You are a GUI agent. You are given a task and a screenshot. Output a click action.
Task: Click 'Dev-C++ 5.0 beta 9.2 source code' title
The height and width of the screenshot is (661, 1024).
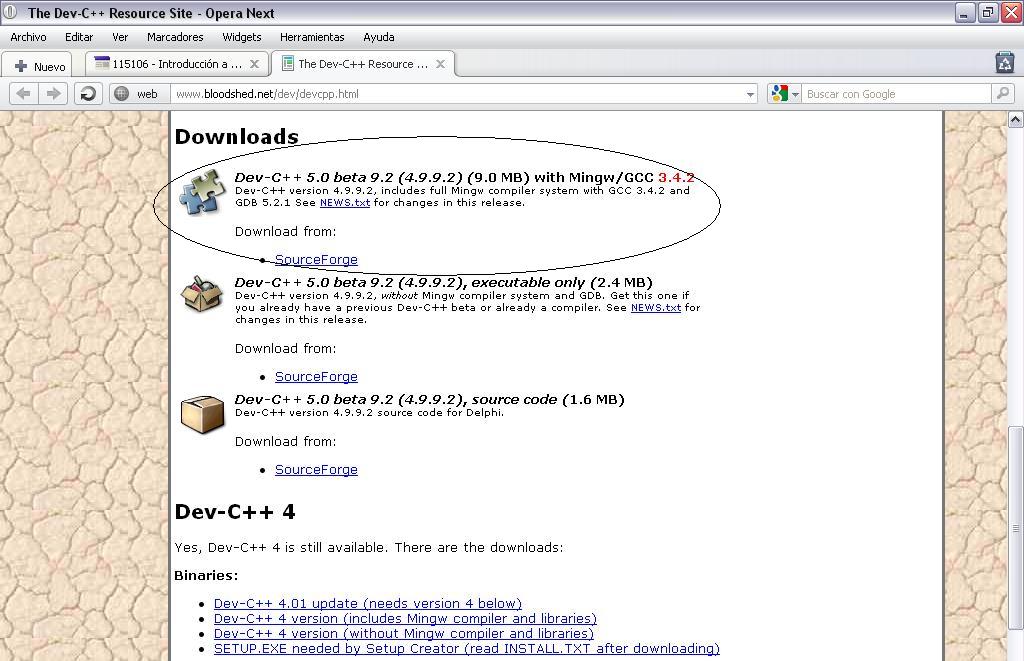tap(429, 400)
